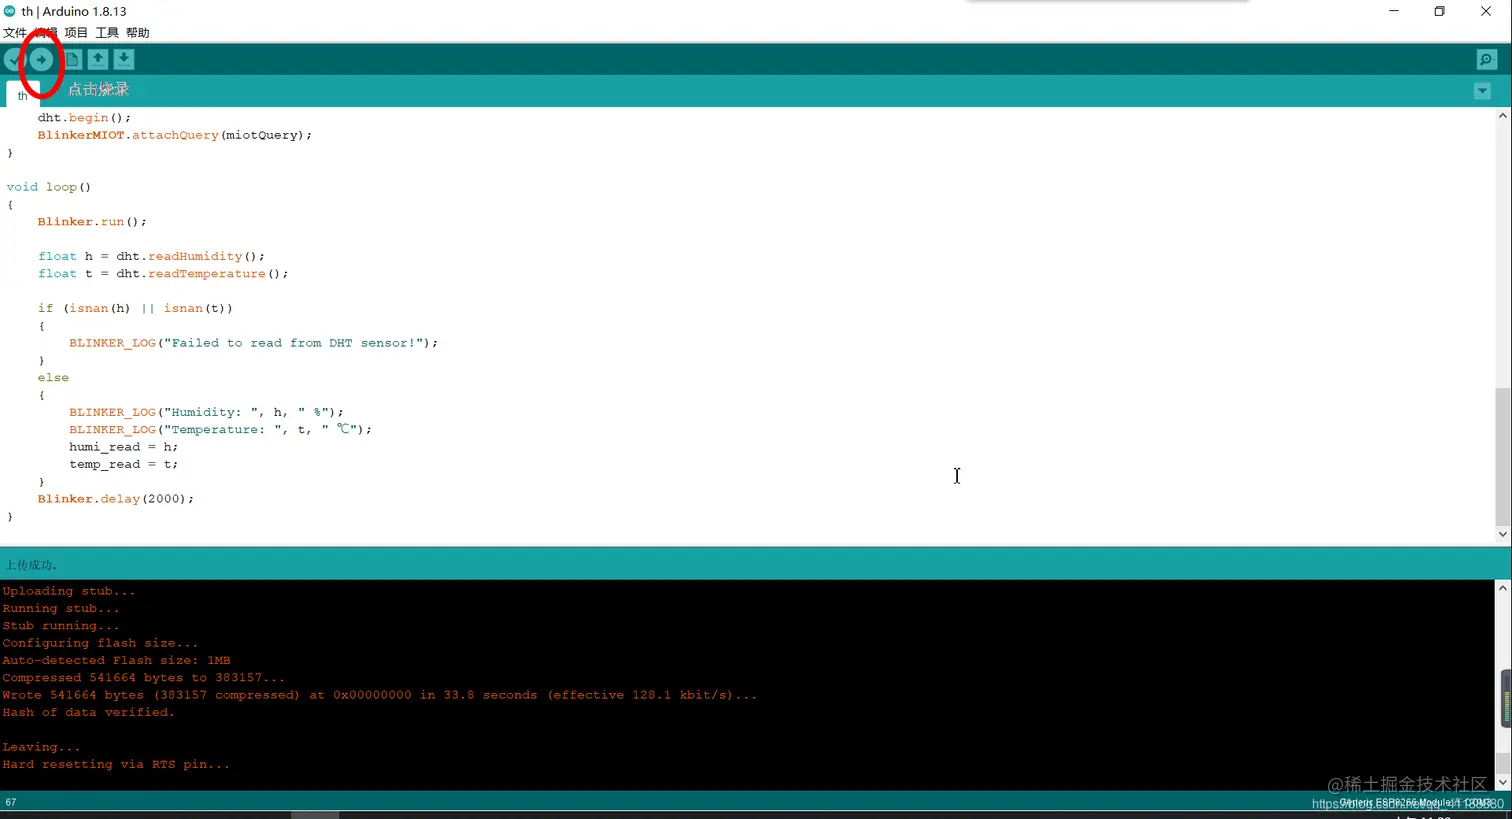This screenshot has height=819, width=1512.
Task: Open the 帮助 menu
Action: coord(138,33)
